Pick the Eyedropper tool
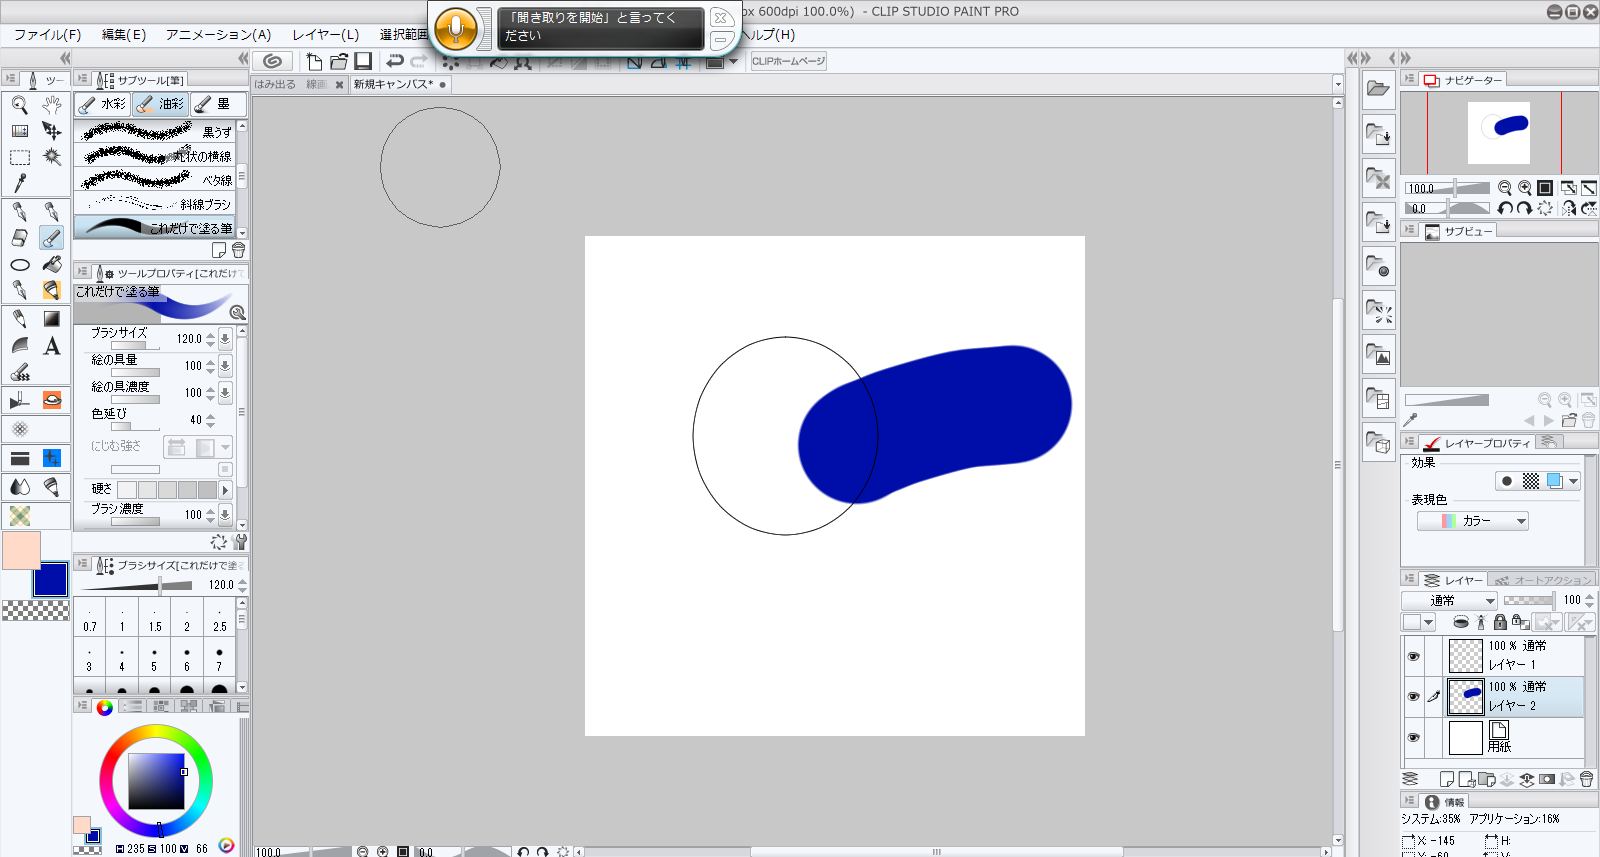 (x=19, y=183)
